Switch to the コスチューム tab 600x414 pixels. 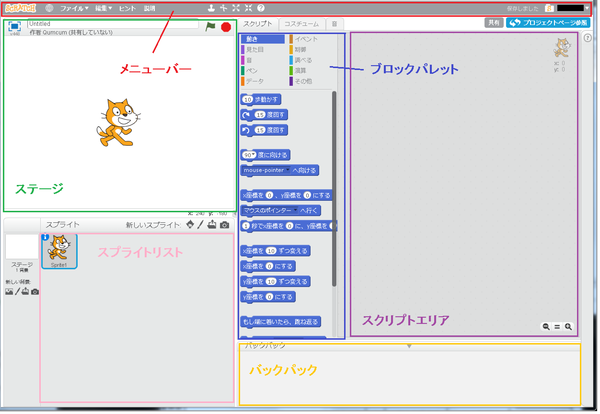302,24
